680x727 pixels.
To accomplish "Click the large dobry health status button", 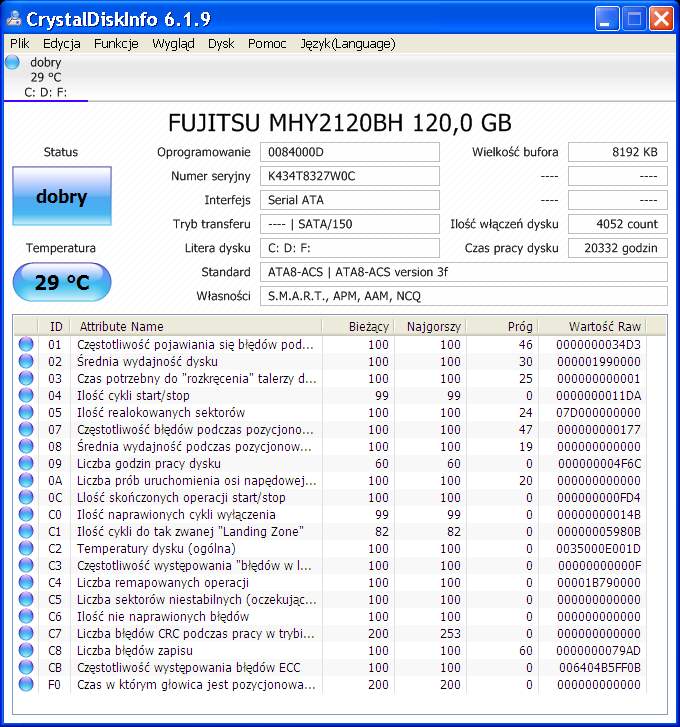I will [x=62, y=196].
